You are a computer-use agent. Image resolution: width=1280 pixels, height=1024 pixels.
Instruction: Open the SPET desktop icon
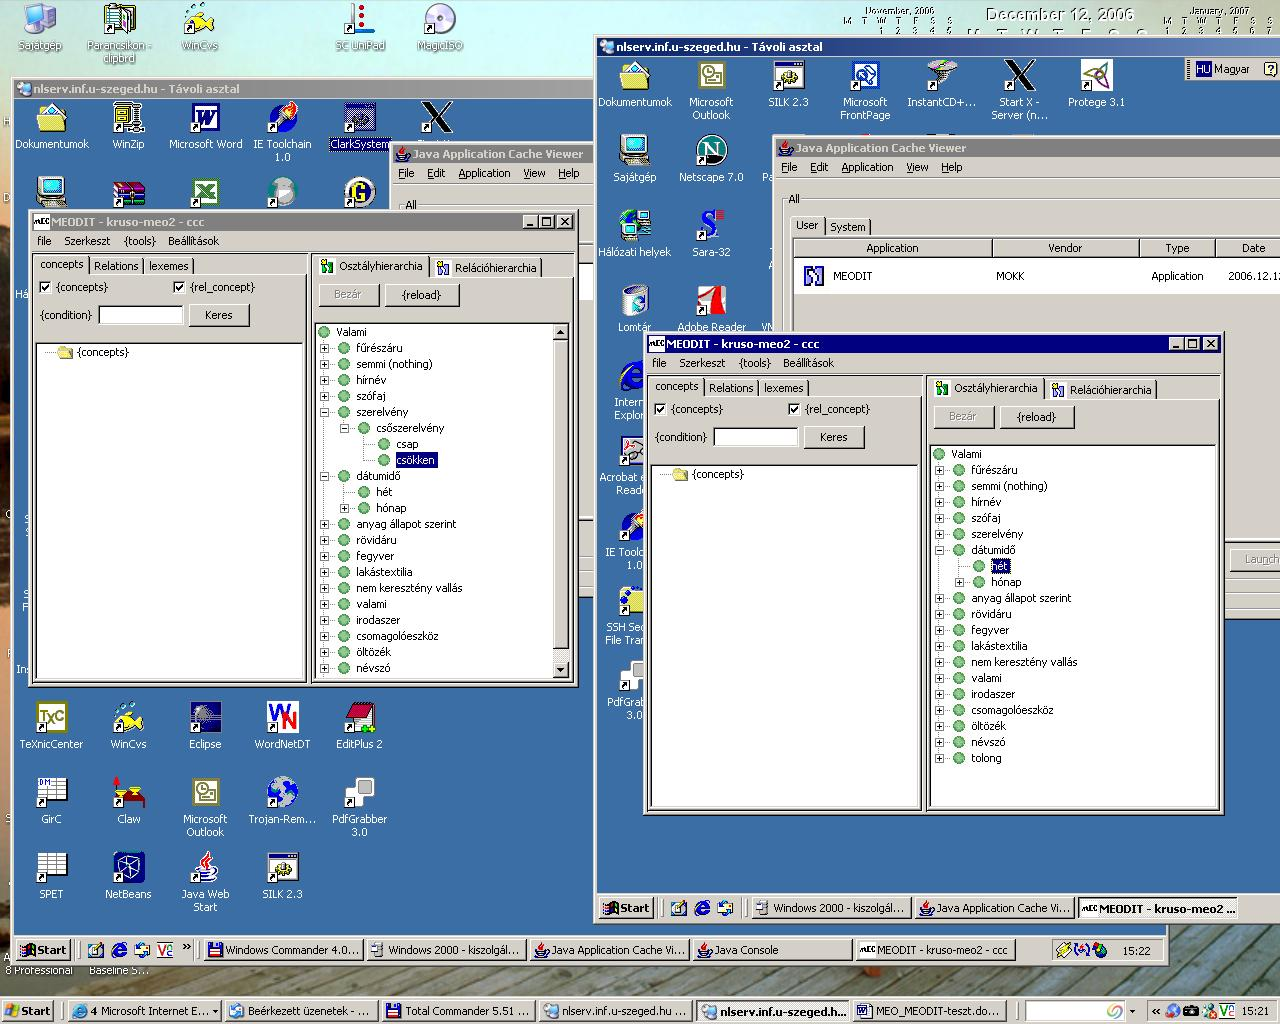pos(51,875)
